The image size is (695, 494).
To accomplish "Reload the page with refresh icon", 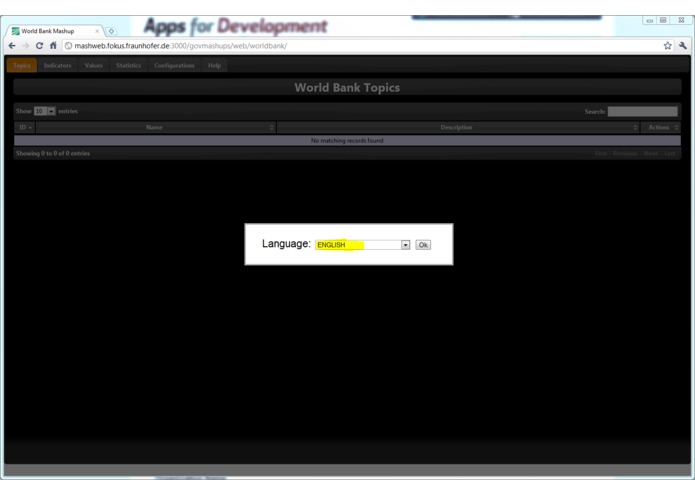I will pos(39,46).
